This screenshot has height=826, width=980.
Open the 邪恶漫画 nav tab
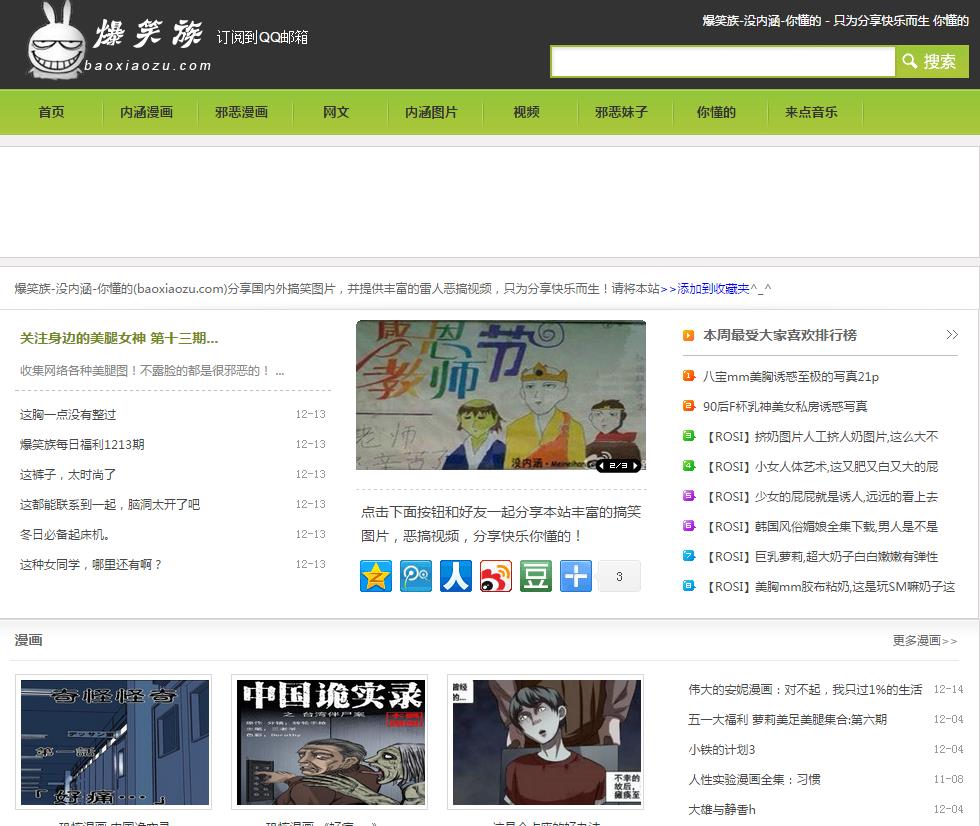point(241,112)
